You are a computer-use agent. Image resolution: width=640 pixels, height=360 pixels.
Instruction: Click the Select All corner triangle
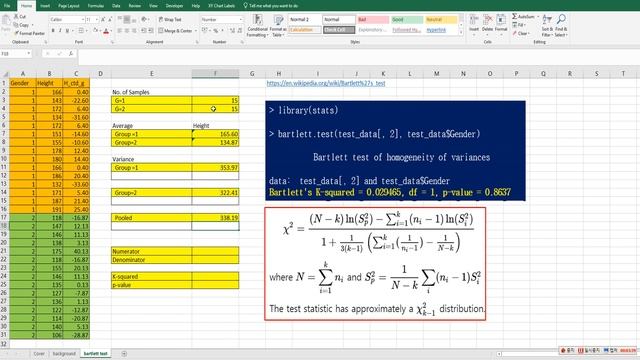(x=5, y=74)
